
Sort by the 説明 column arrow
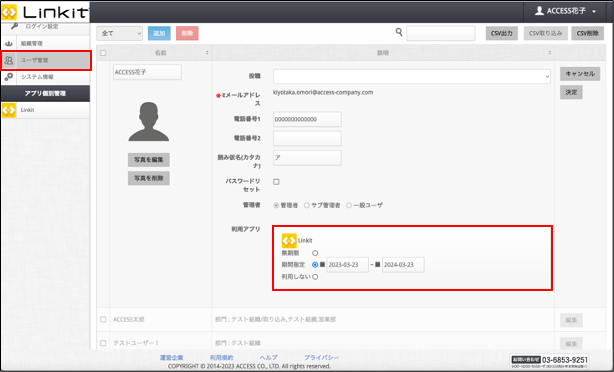coord(550,52)
